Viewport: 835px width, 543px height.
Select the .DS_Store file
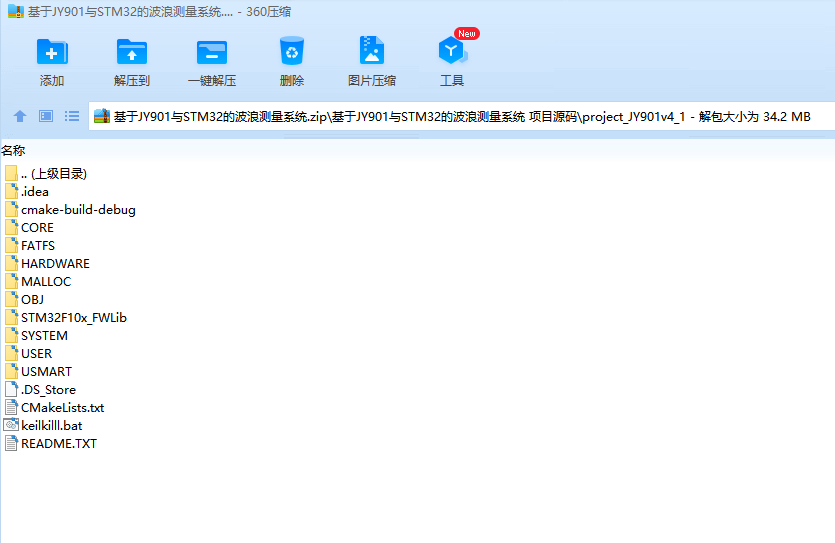coord(40,390)
